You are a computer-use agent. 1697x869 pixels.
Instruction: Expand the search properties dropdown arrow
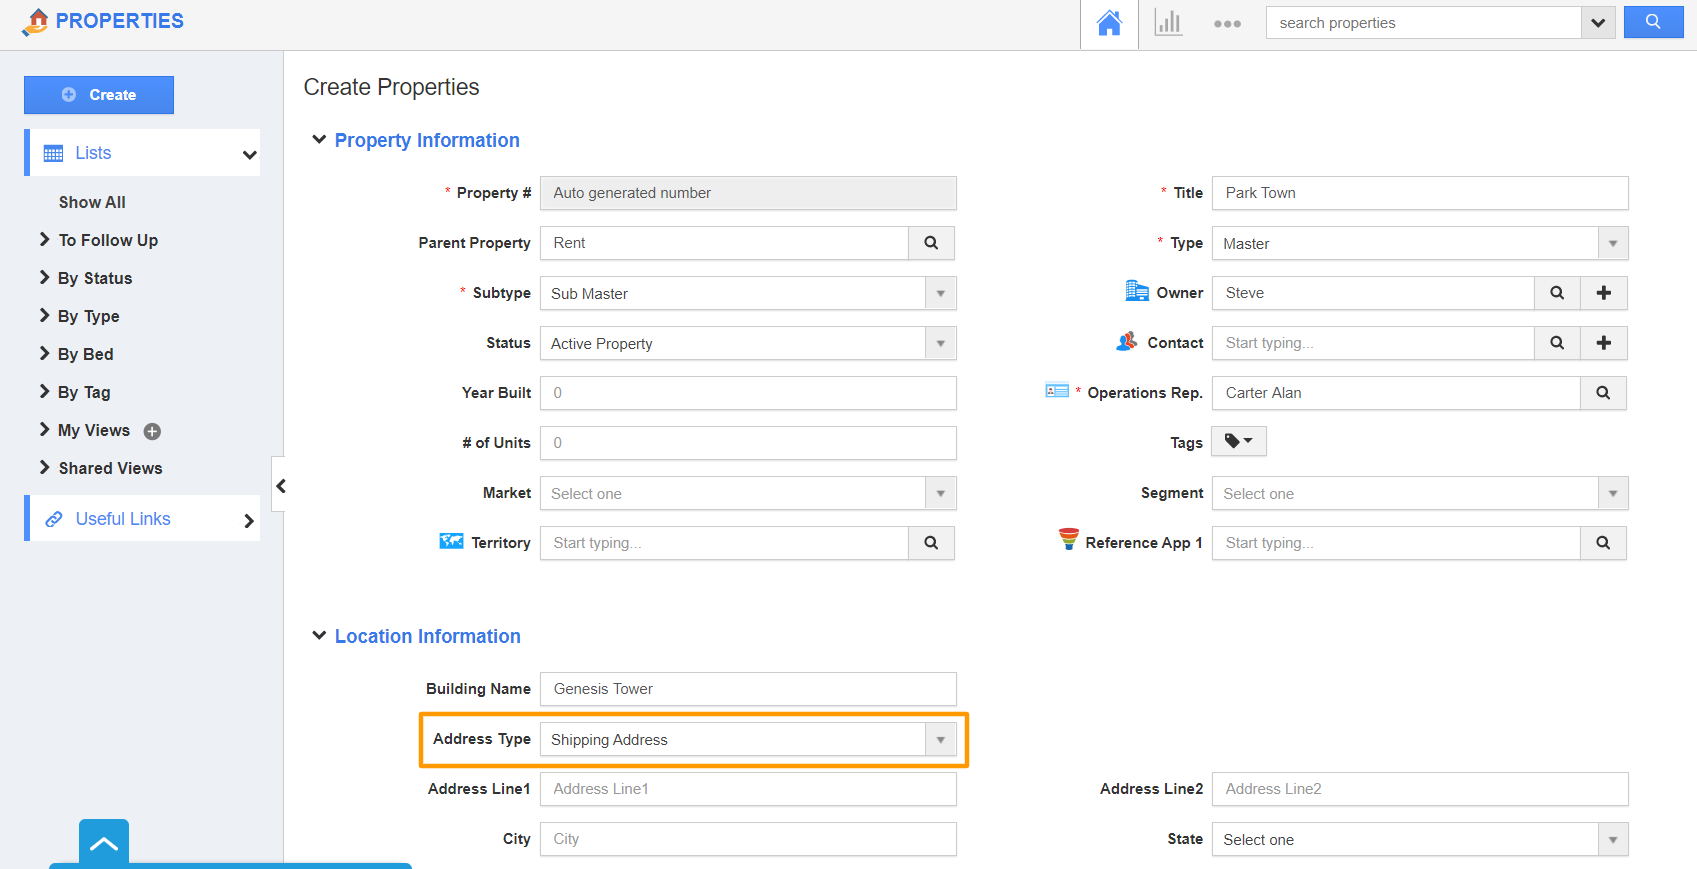point(1598,23)
